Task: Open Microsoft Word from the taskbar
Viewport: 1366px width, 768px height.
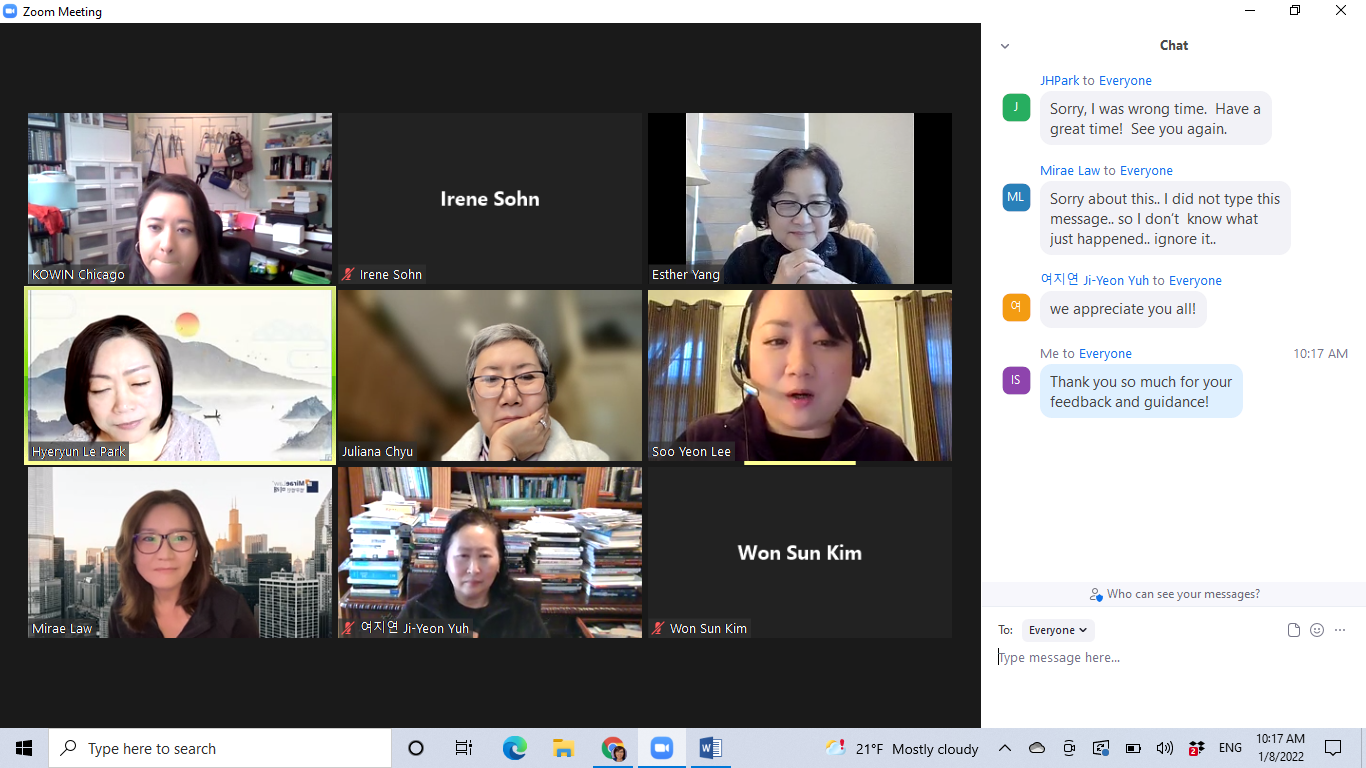Action: click(710, 748)
